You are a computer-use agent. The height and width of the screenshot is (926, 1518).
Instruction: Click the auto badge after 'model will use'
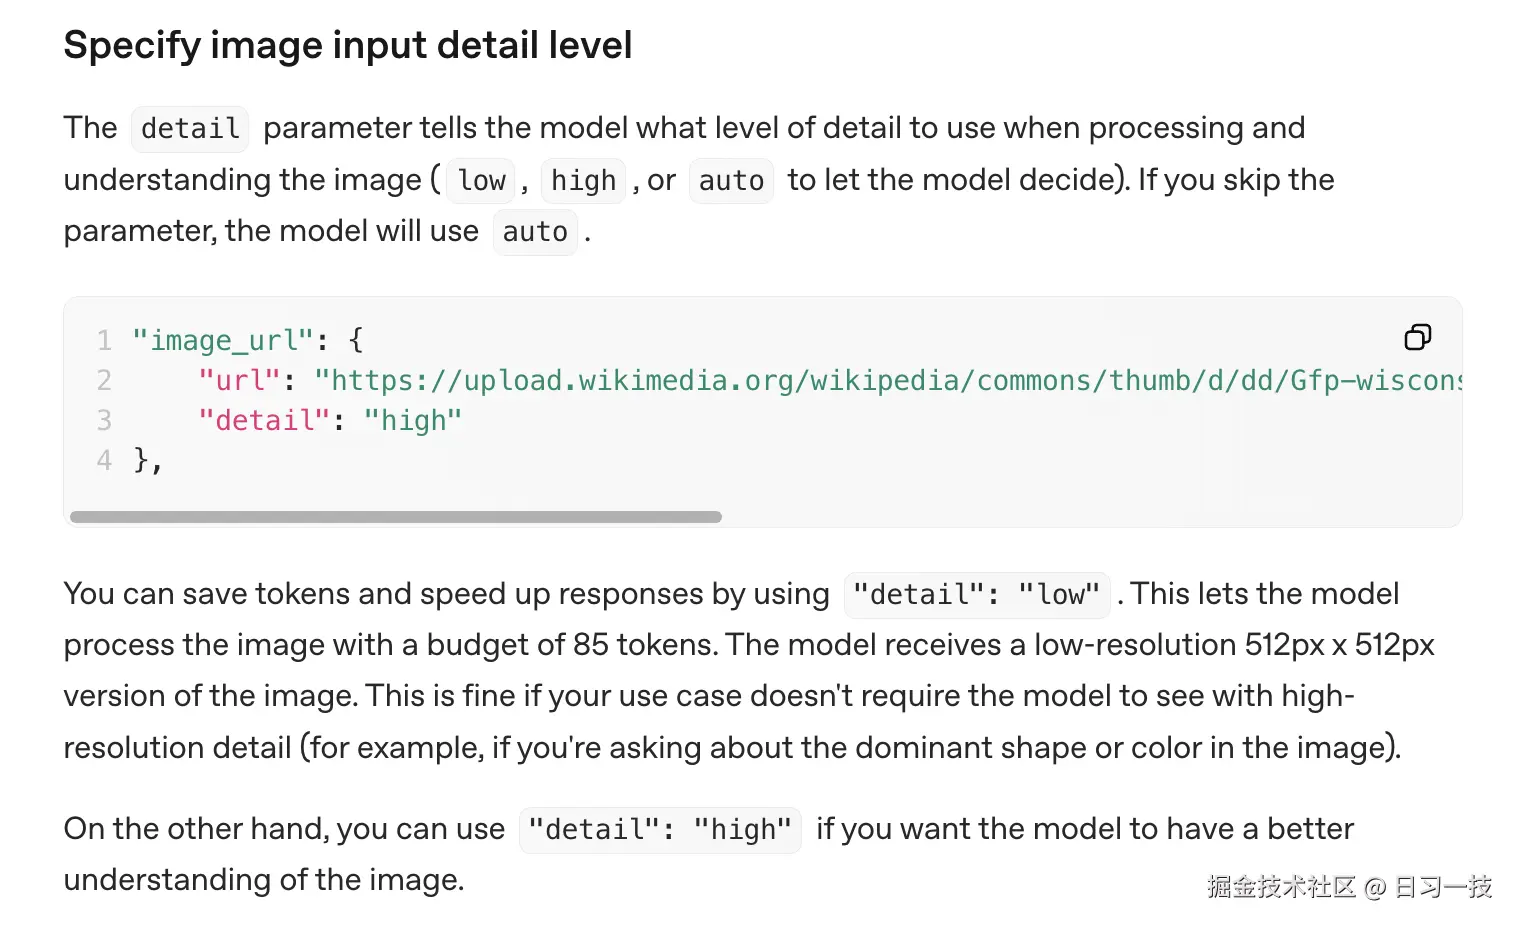pyautogui.click(x=535, y=232)
